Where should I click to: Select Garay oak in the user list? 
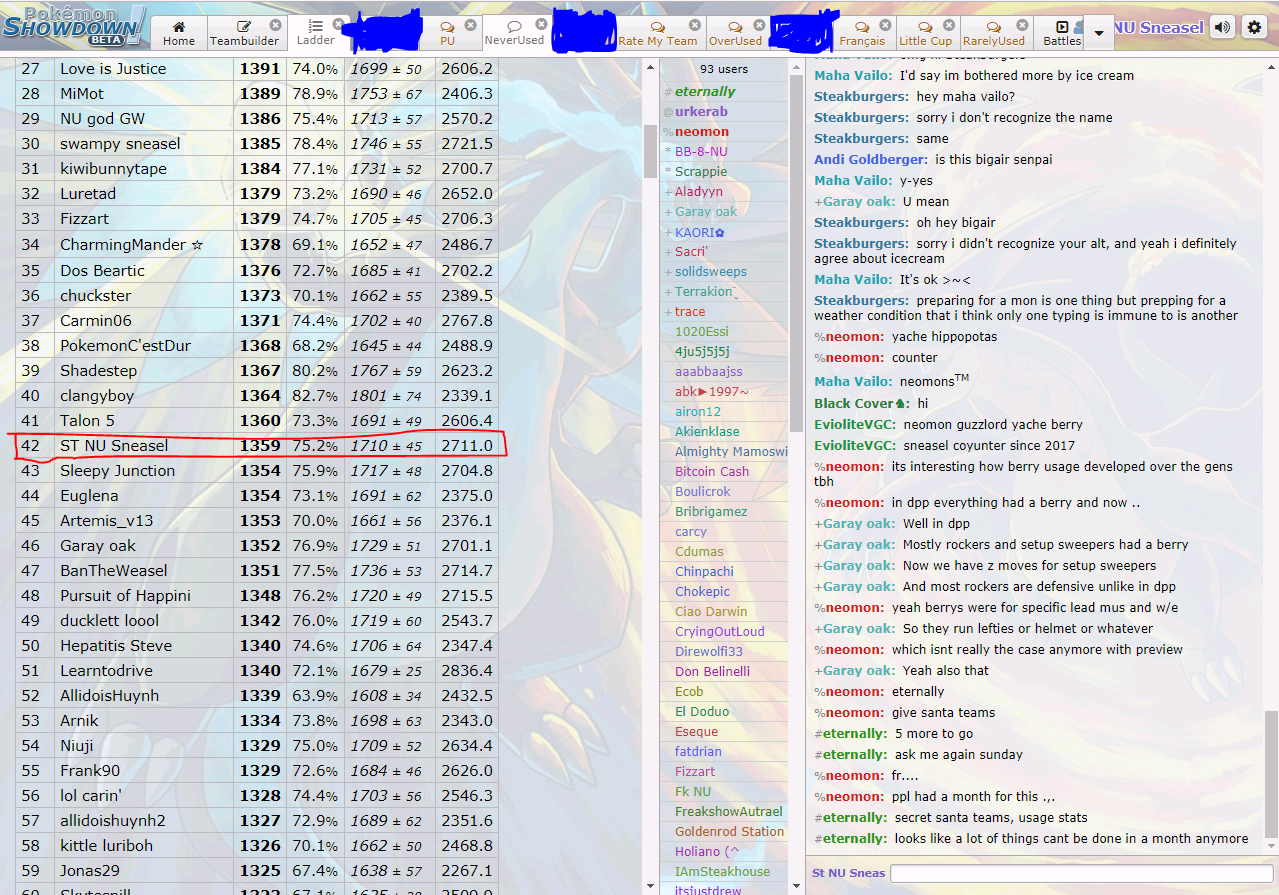[x=705, y=211]
